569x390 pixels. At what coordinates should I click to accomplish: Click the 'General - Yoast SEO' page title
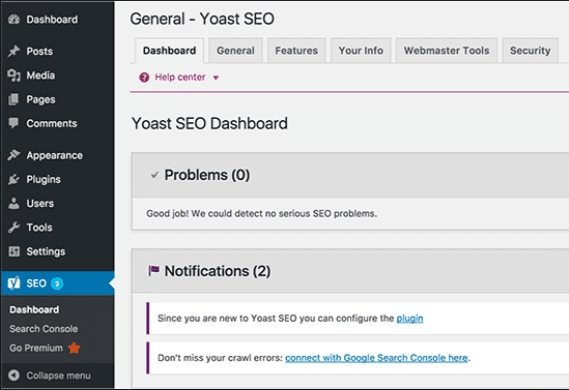pos(202,19)
